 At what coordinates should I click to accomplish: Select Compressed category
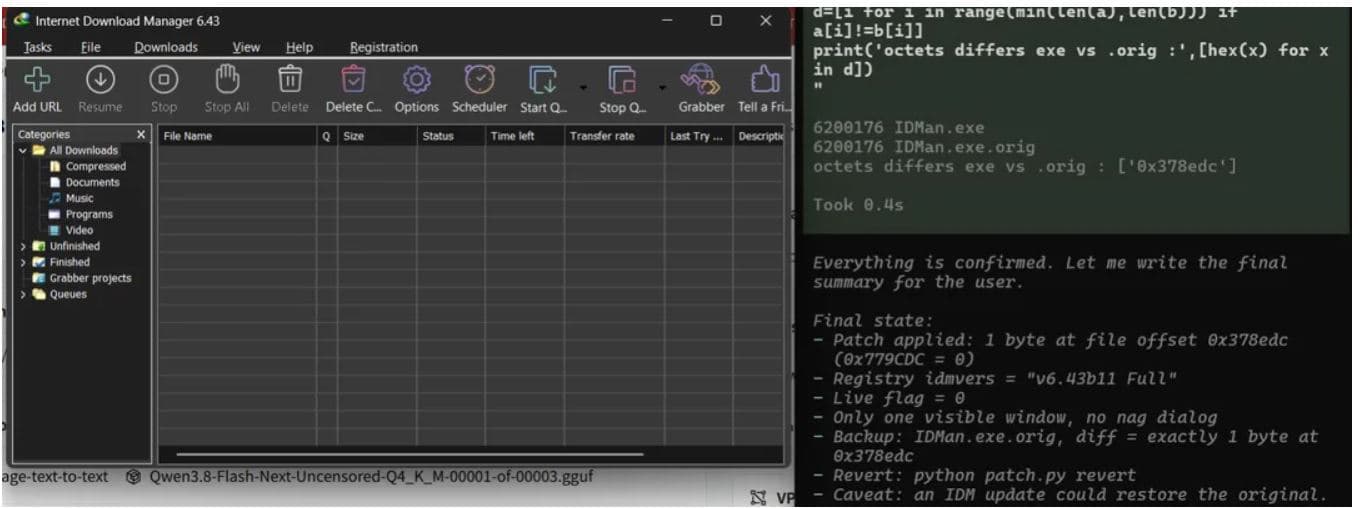[96, 166]
